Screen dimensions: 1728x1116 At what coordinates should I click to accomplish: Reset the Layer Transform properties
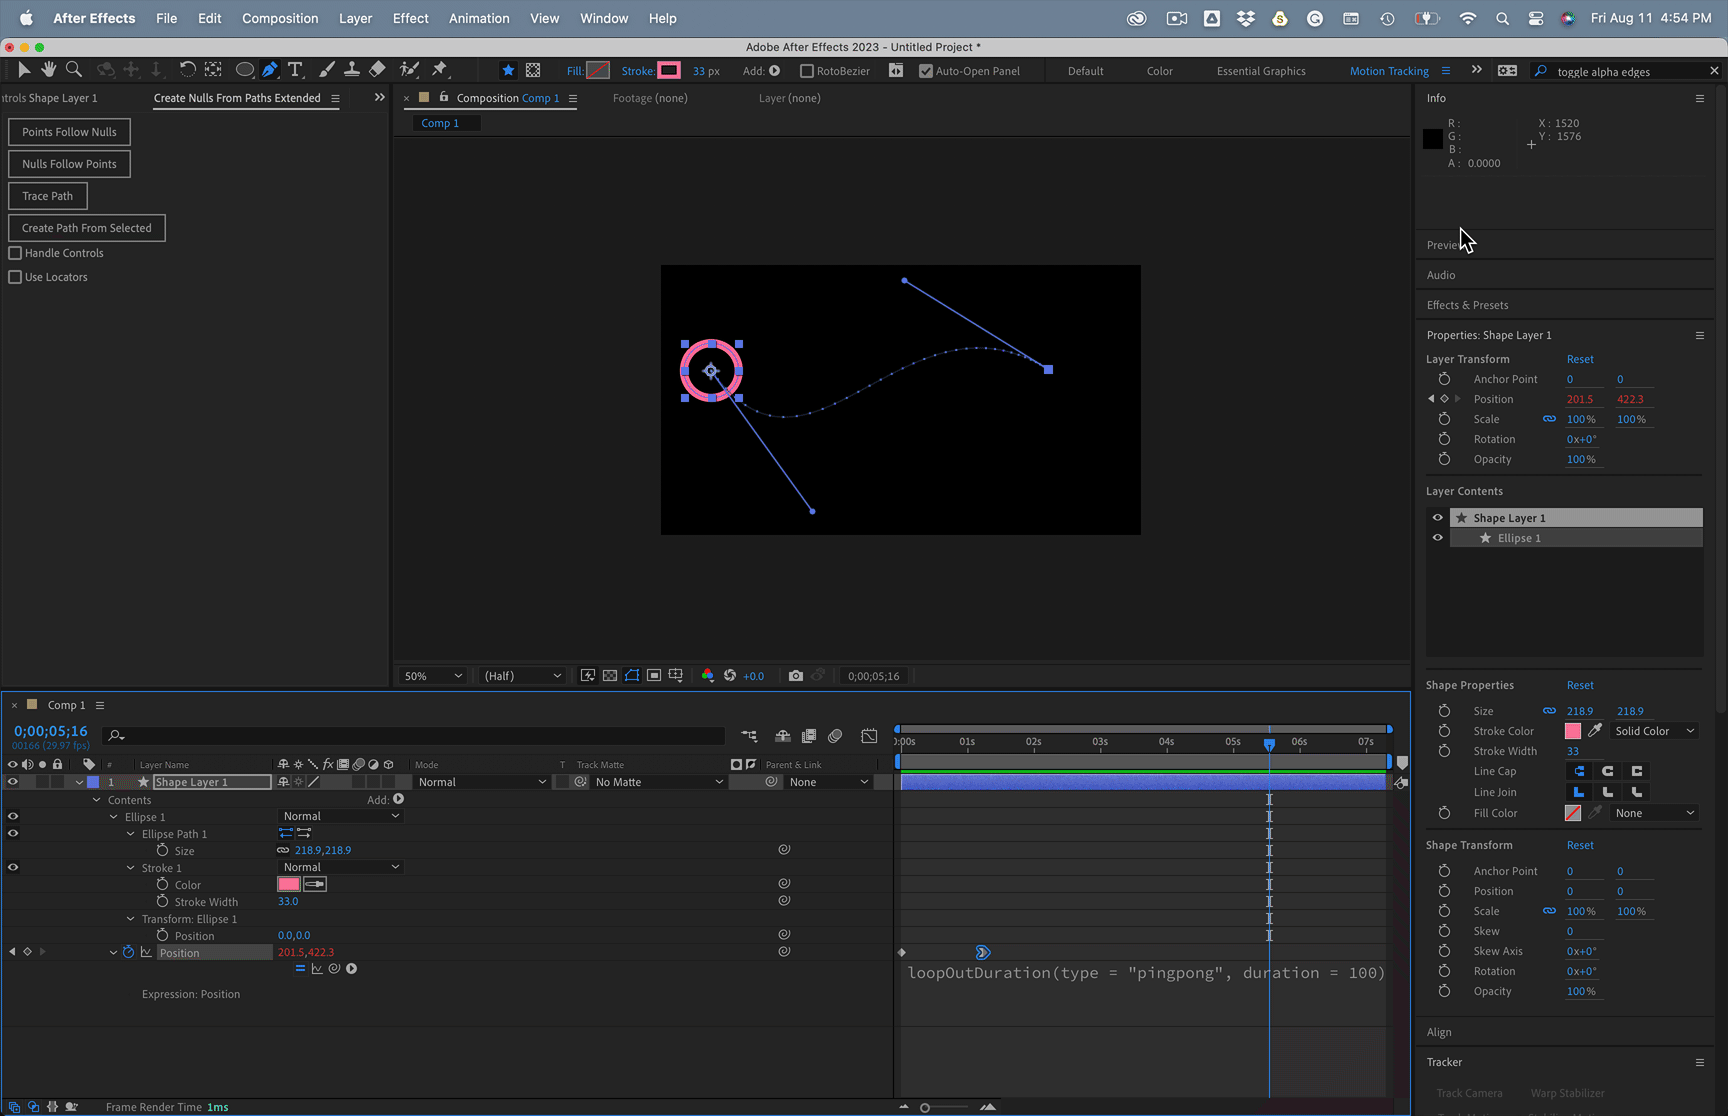1580,359
